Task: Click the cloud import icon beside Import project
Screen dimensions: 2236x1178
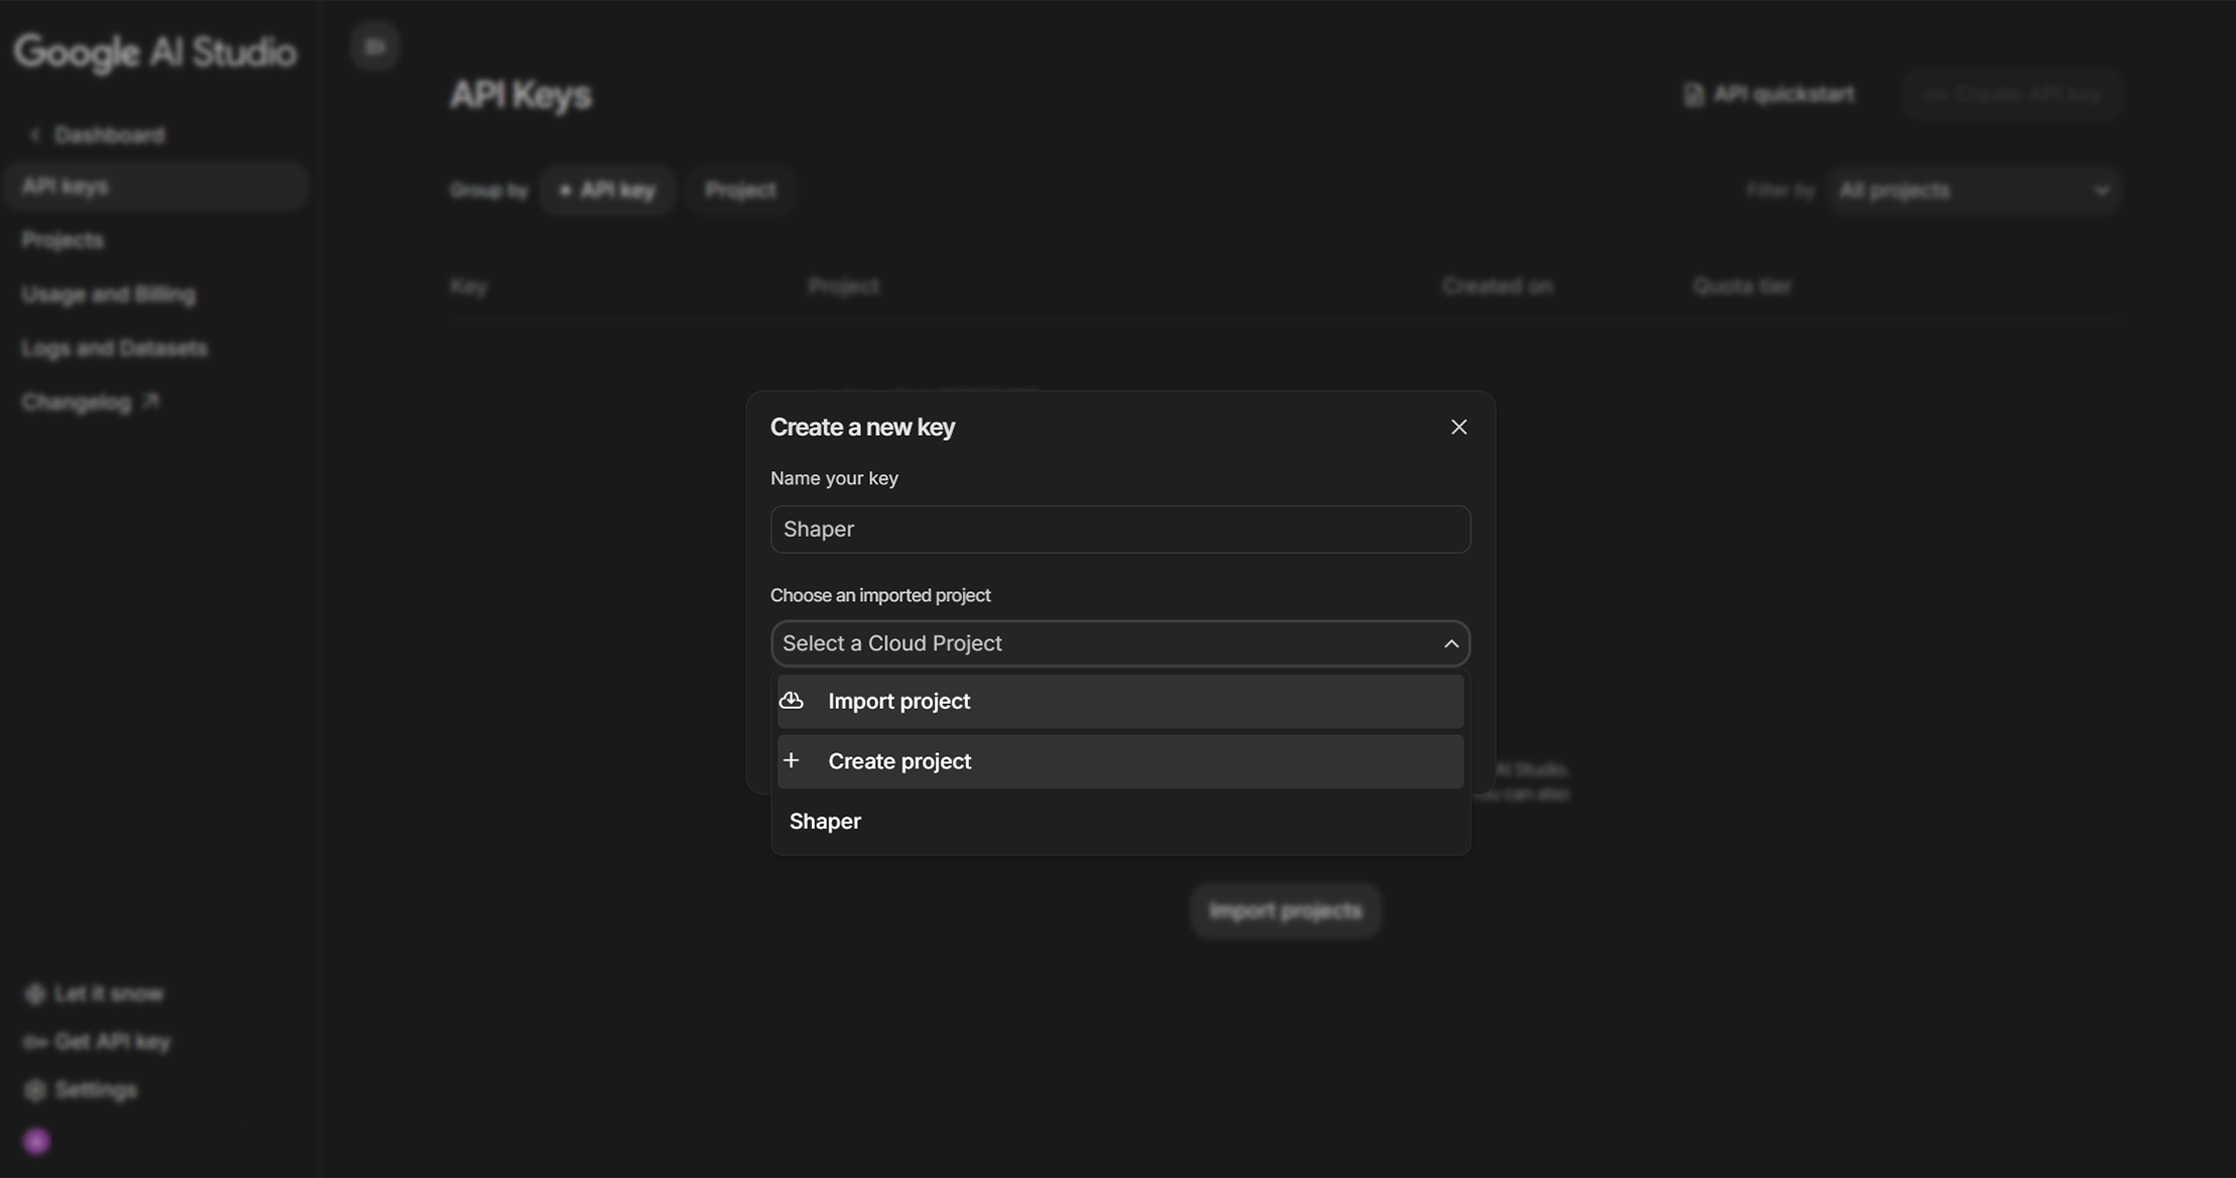Action: 792,700
